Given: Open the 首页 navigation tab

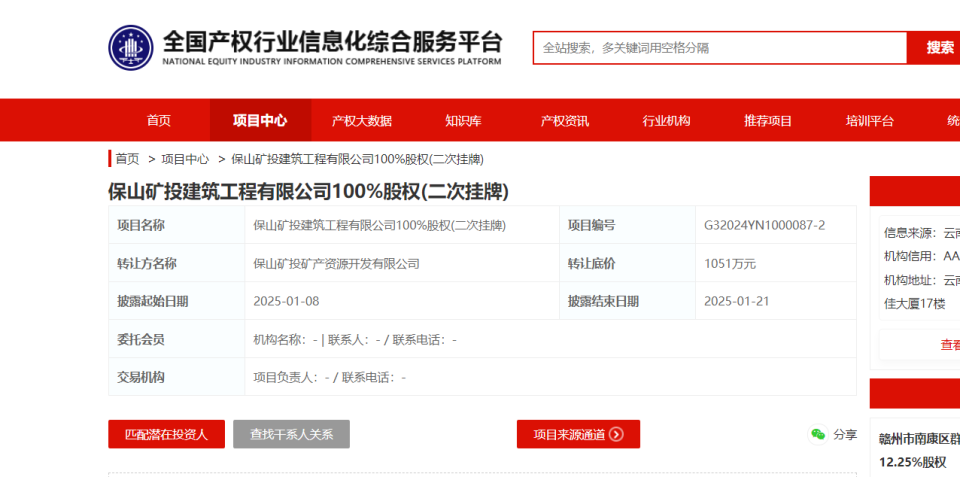Looking at the screenshot, I should click(159, 121).
